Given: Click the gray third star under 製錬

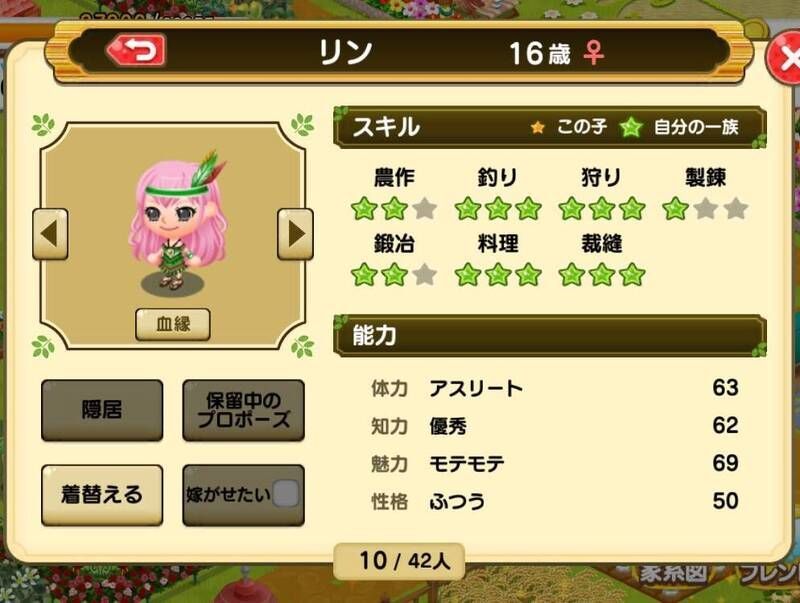Looking at the screenshot, I should click(x=736, y=209).
